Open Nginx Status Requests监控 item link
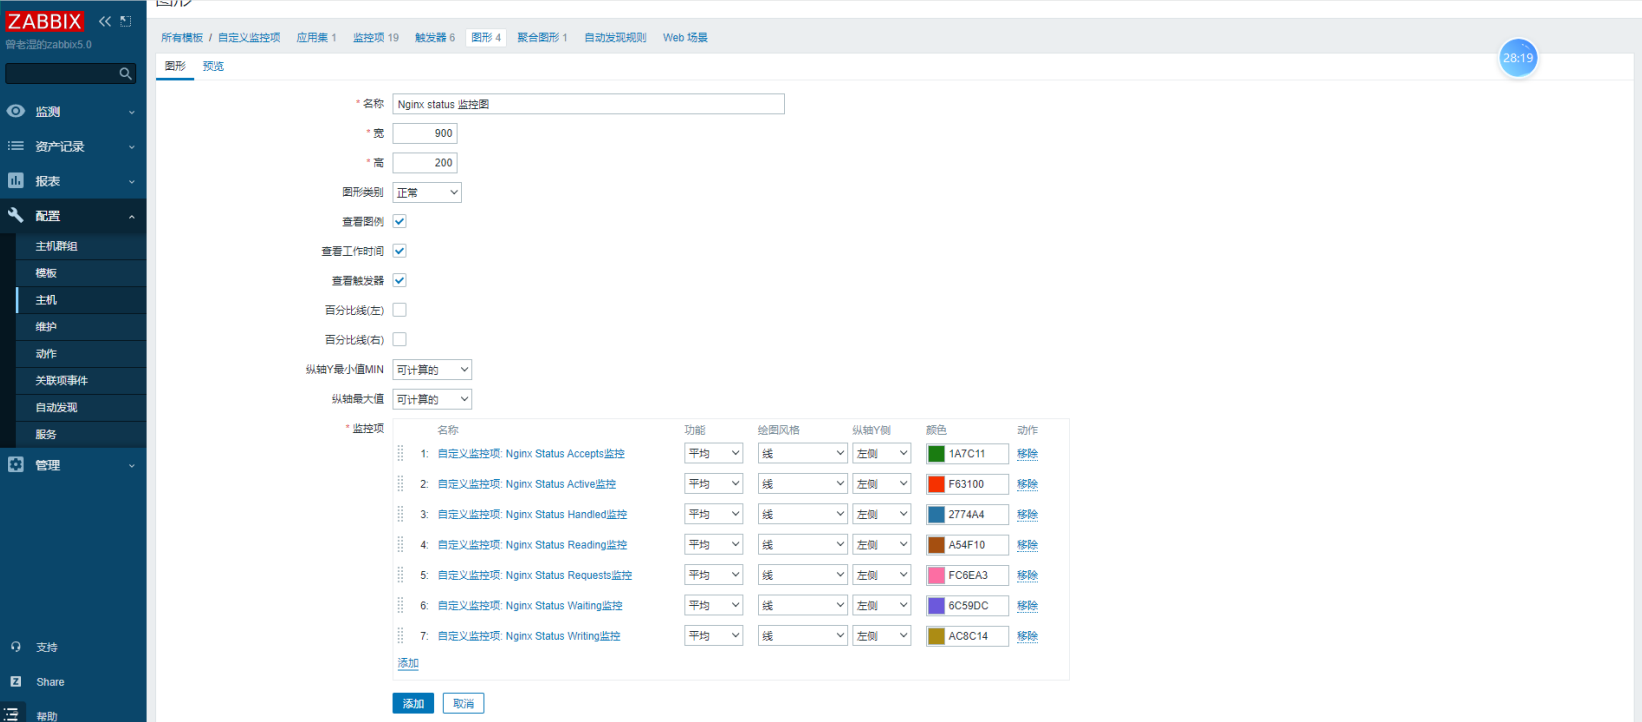 (x=535, y=576)
